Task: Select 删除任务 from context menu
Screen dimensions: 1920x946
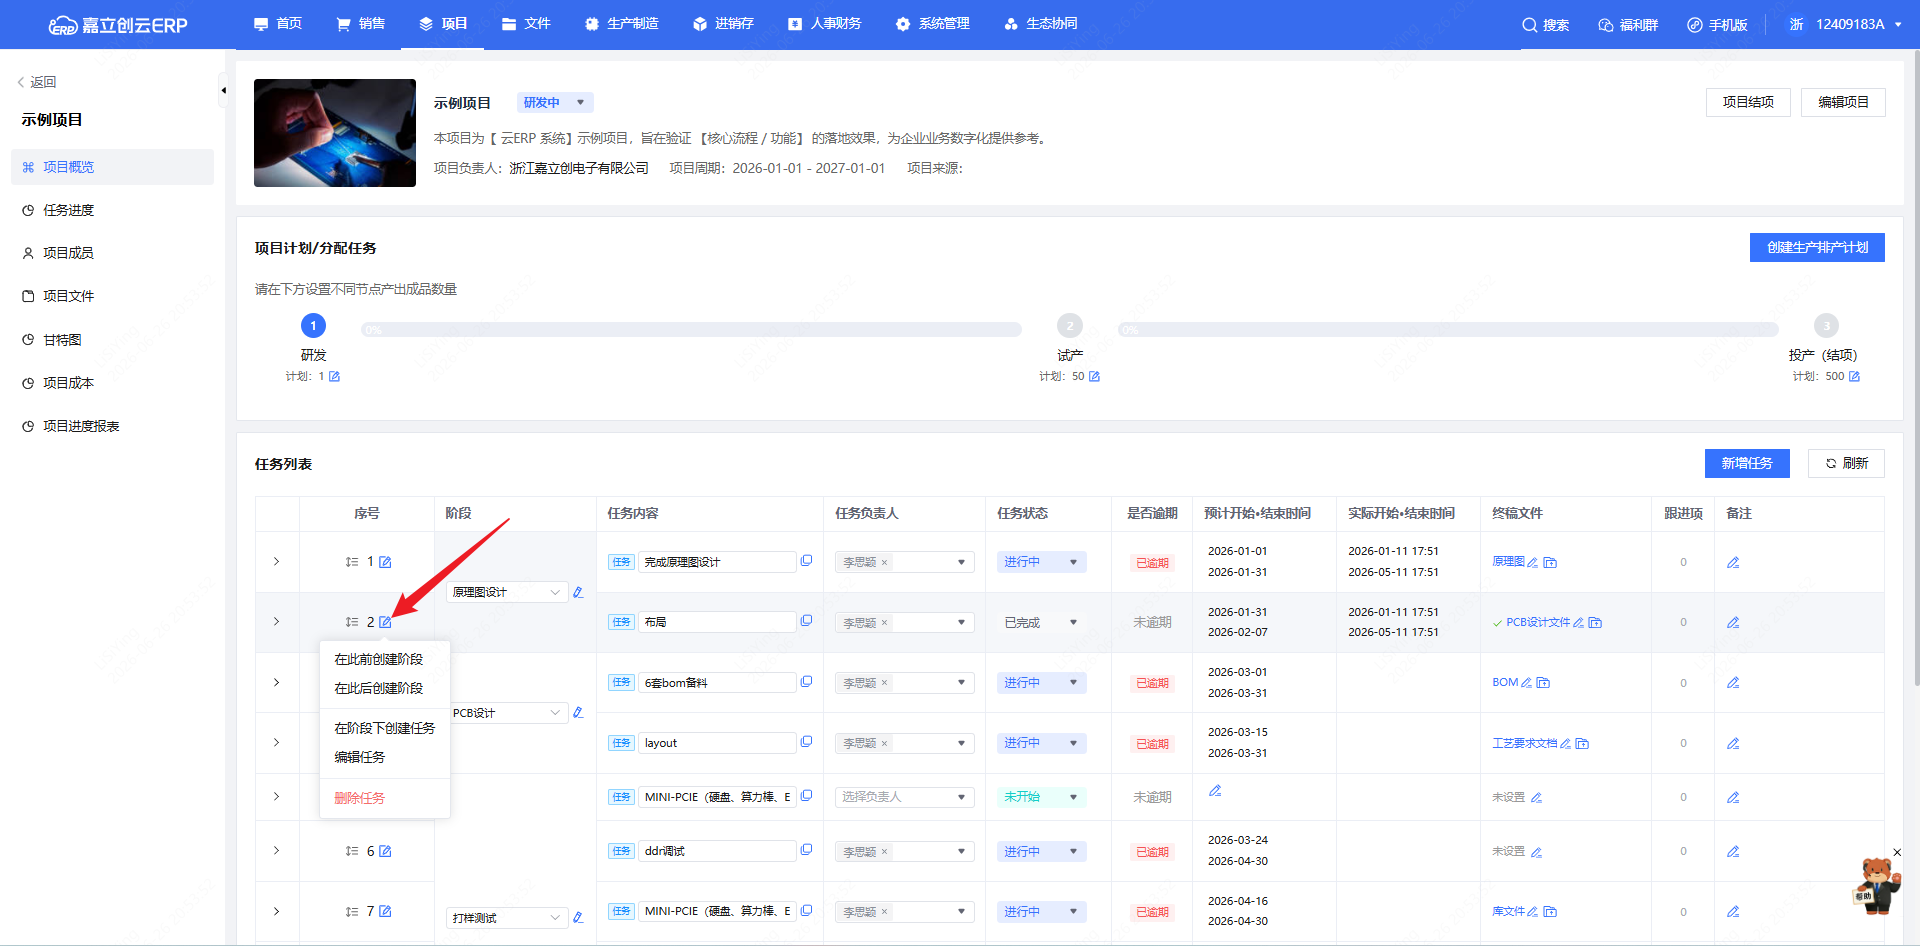Action: pos(360,798)
